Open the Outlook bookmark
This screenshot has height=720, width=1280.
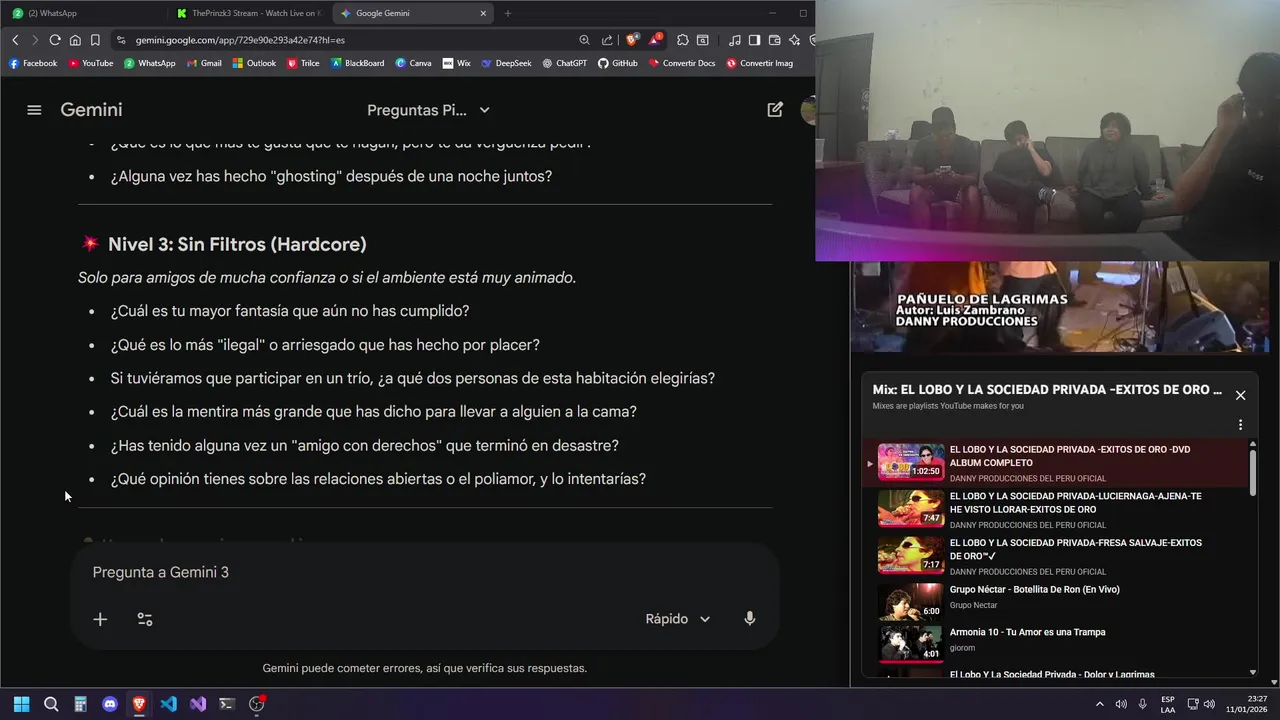pyautogui.click(x=254, y=63)
